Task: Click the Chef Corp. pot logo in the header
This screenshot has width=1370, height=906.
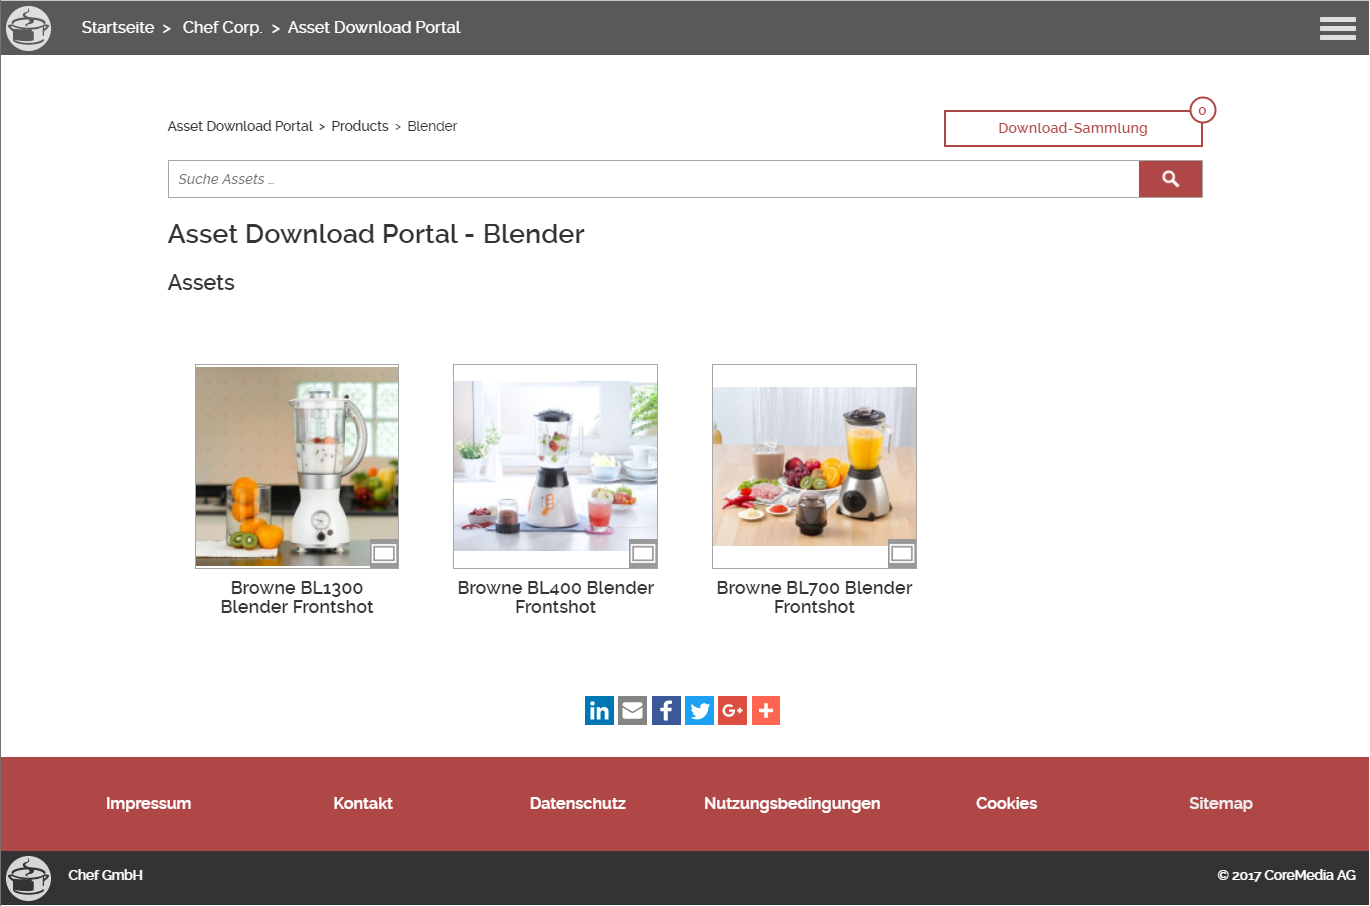Action: (x=28, y=28)
